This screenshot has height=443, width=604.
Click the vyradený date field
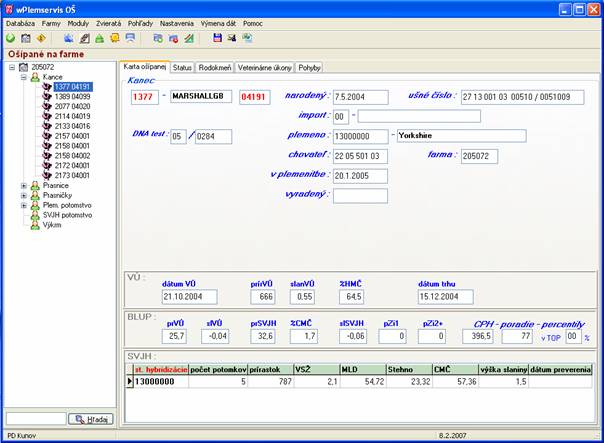(360, 196)
